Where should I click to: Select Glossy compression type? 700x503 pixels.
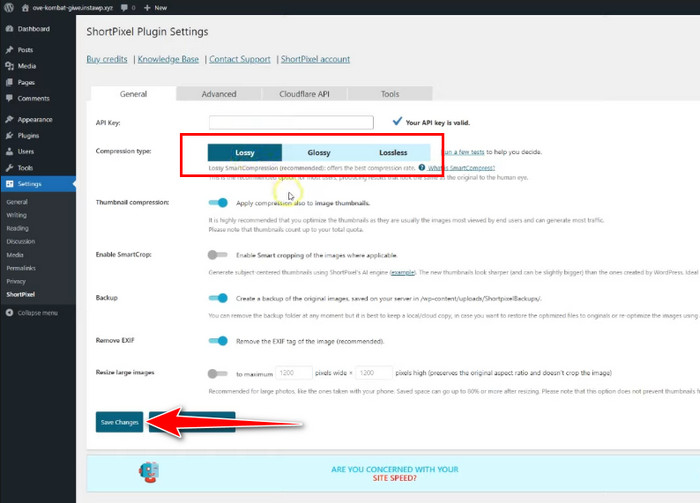(x=319, y=153)
